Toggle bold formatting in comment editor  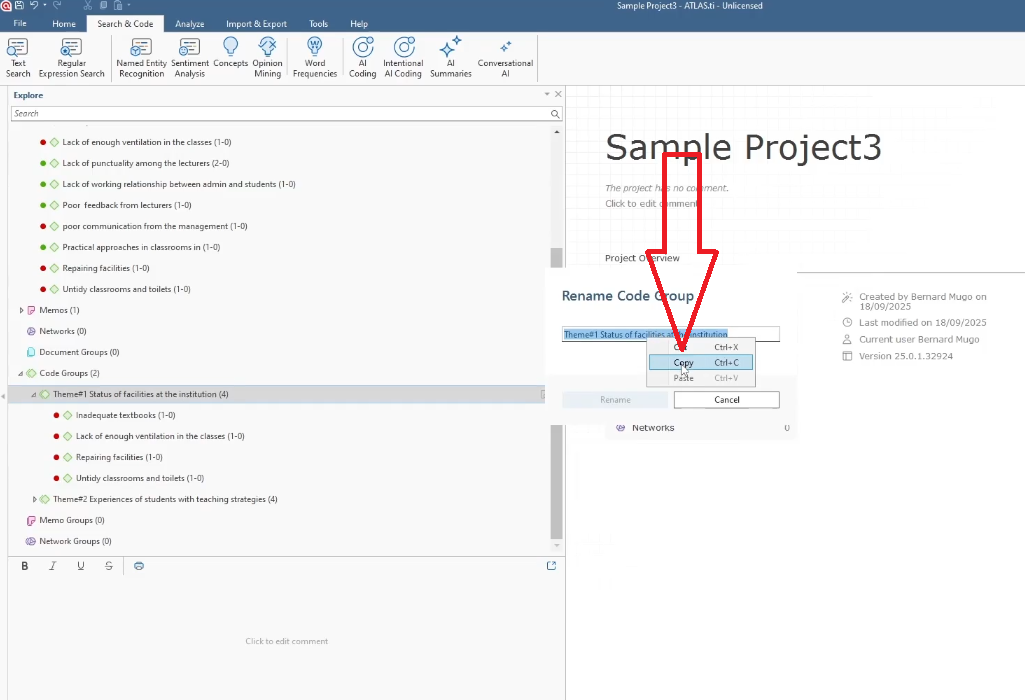click(x=25, y=566)
